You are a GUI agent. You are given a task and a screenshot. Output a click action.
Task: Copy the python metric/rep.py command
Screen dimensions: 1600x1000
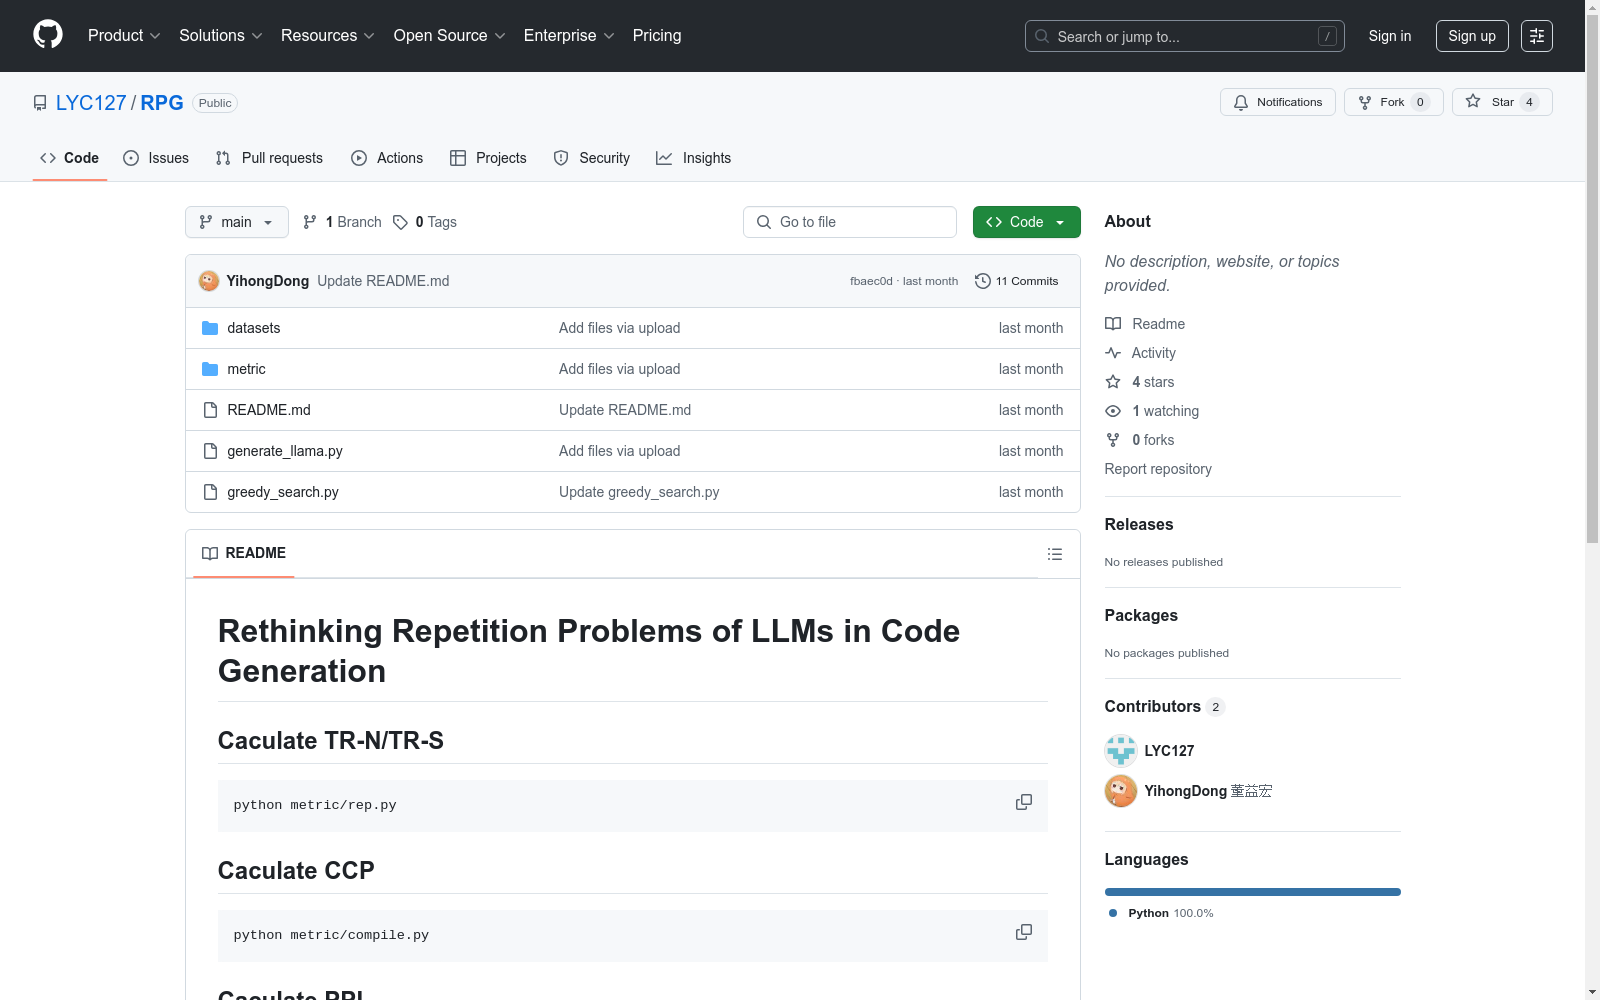[x=1024, y=802]
